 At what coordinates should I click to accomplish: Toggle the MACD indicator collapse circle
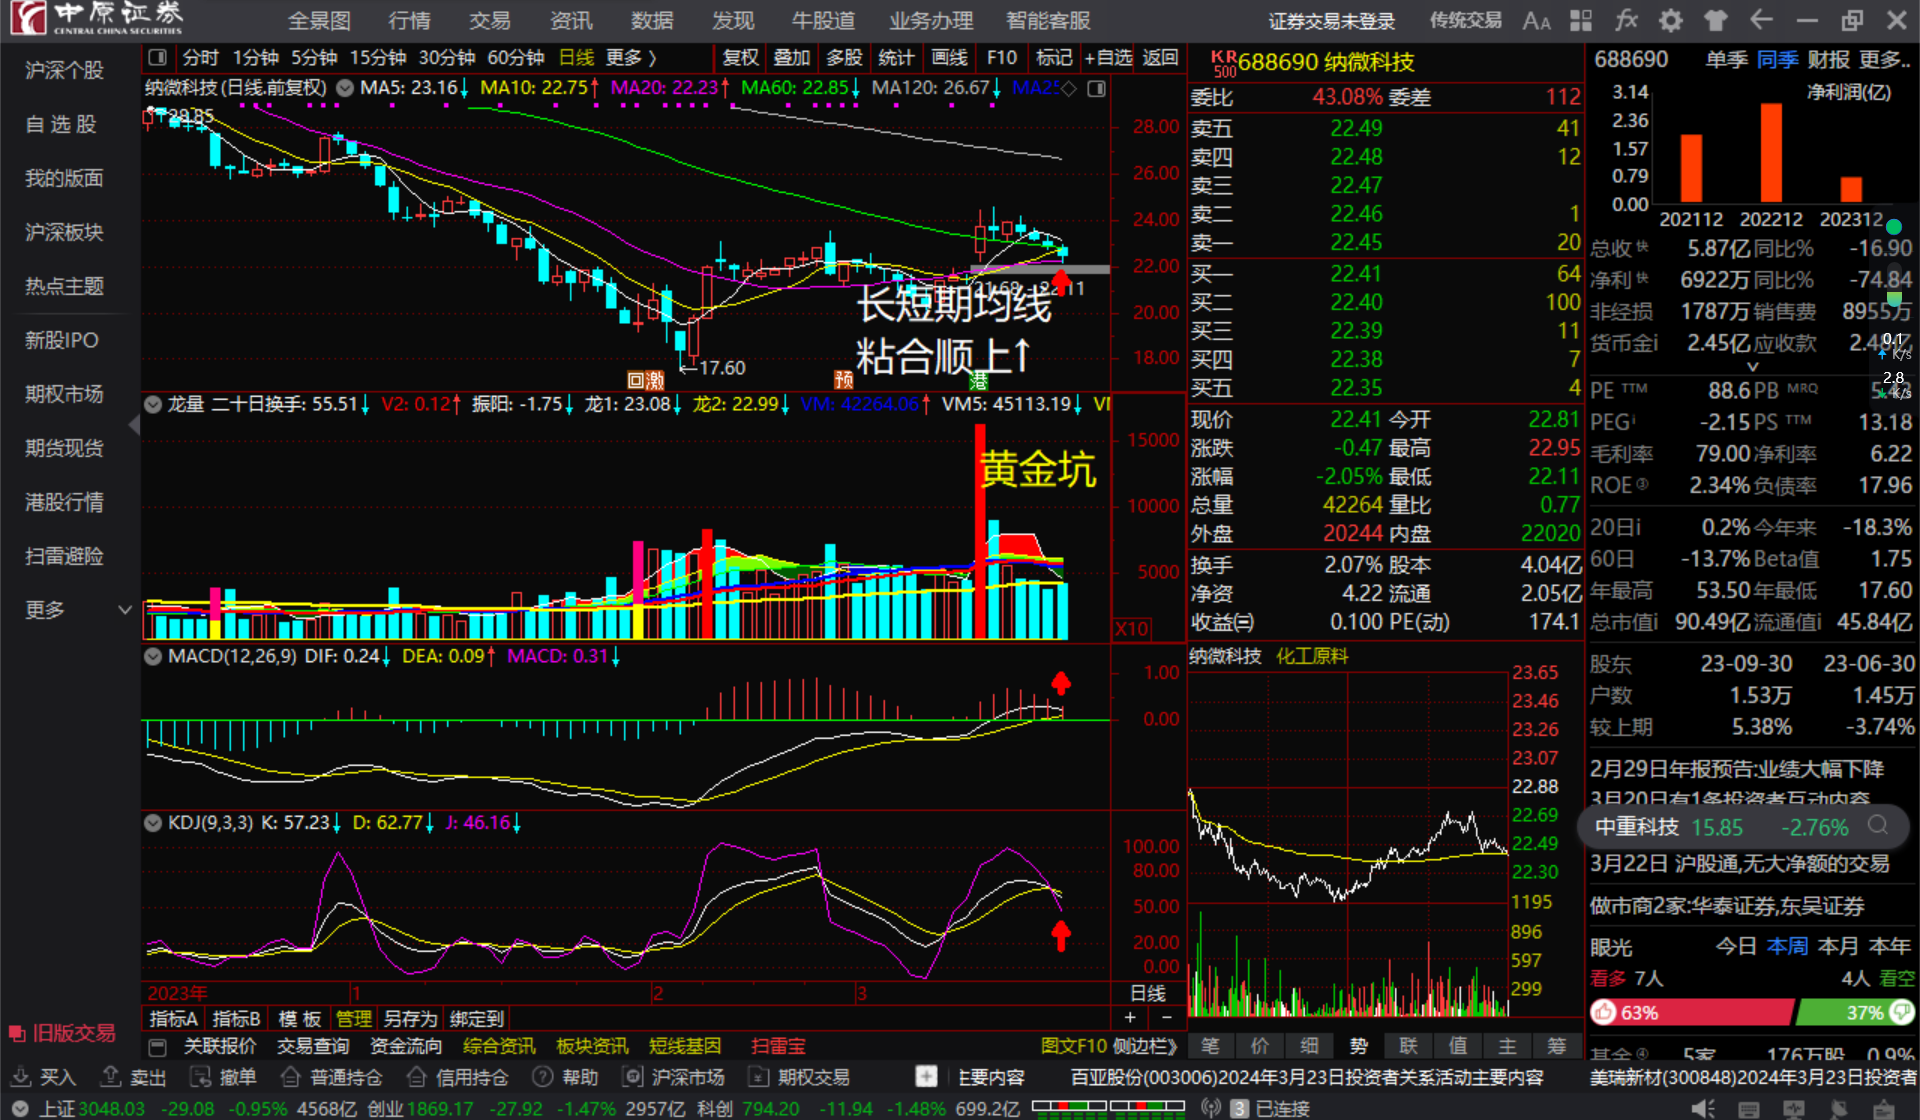pos(153,657)
